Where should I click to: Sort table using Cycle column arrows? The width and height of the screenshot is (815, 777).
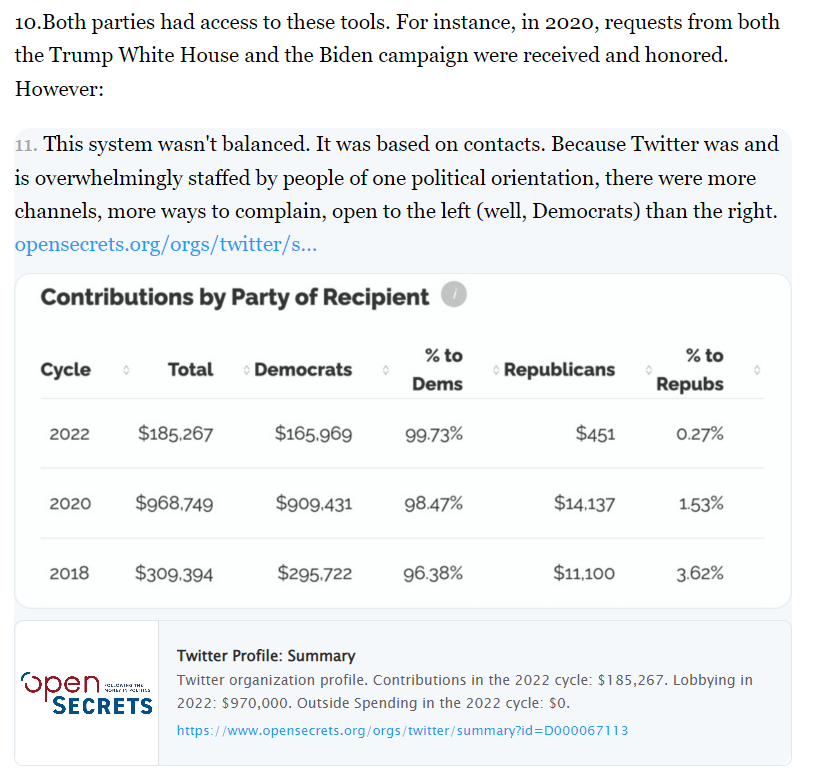tap(125, 370)
